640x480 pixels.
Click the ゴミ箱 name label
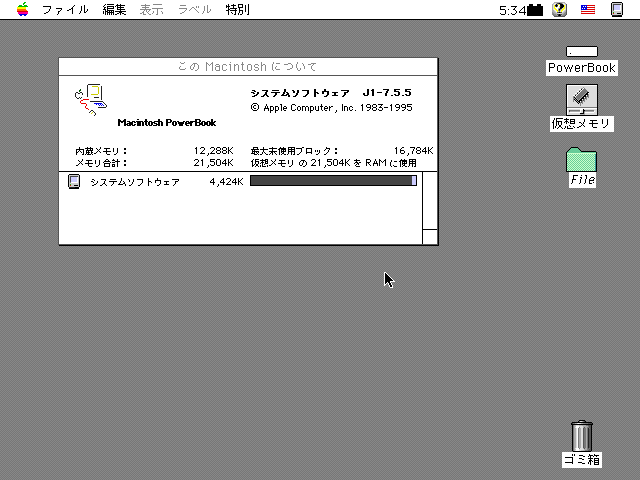(582, 460)
